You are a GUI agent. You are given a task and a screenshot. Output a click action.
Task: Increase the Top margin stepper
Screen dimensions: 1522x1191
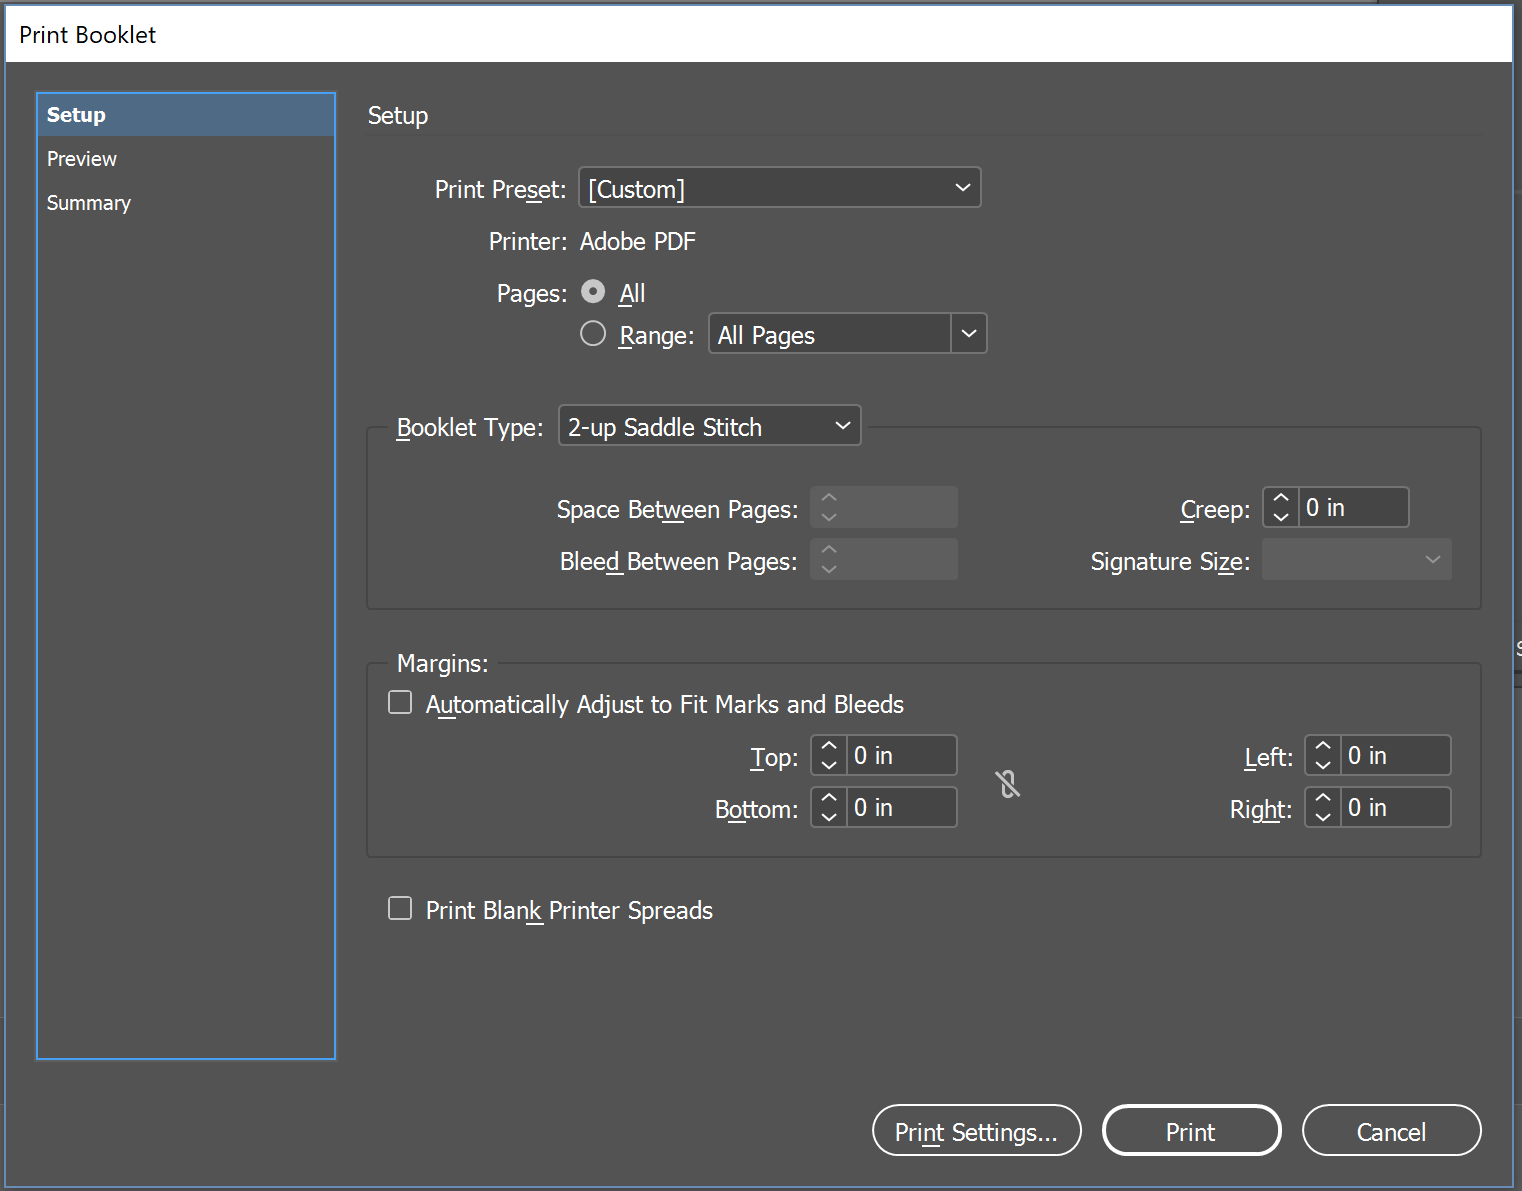tap(829, 746)
